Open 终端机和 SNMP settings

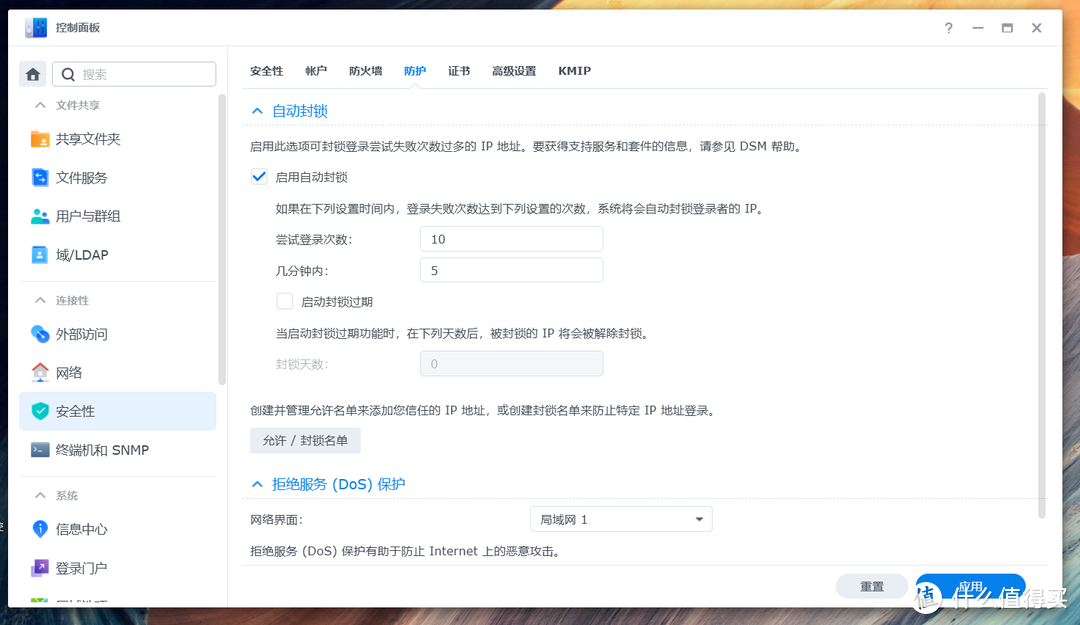click(40, 450)
